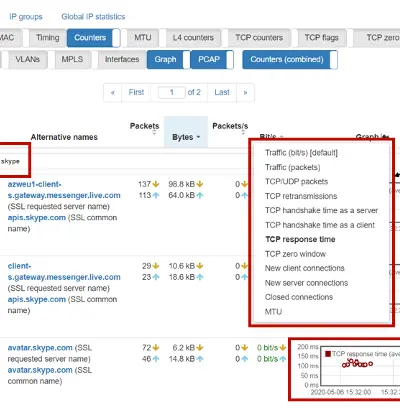This screenshot has width=400, height=412.
Task: Click upload arrow next to 113 packets
Action: coord(156,195)
